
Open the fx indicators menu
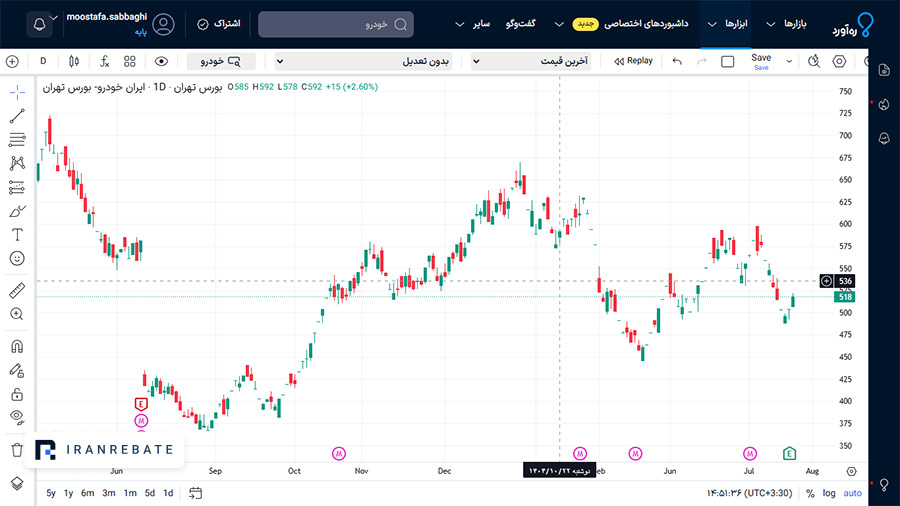coord(104,61)
